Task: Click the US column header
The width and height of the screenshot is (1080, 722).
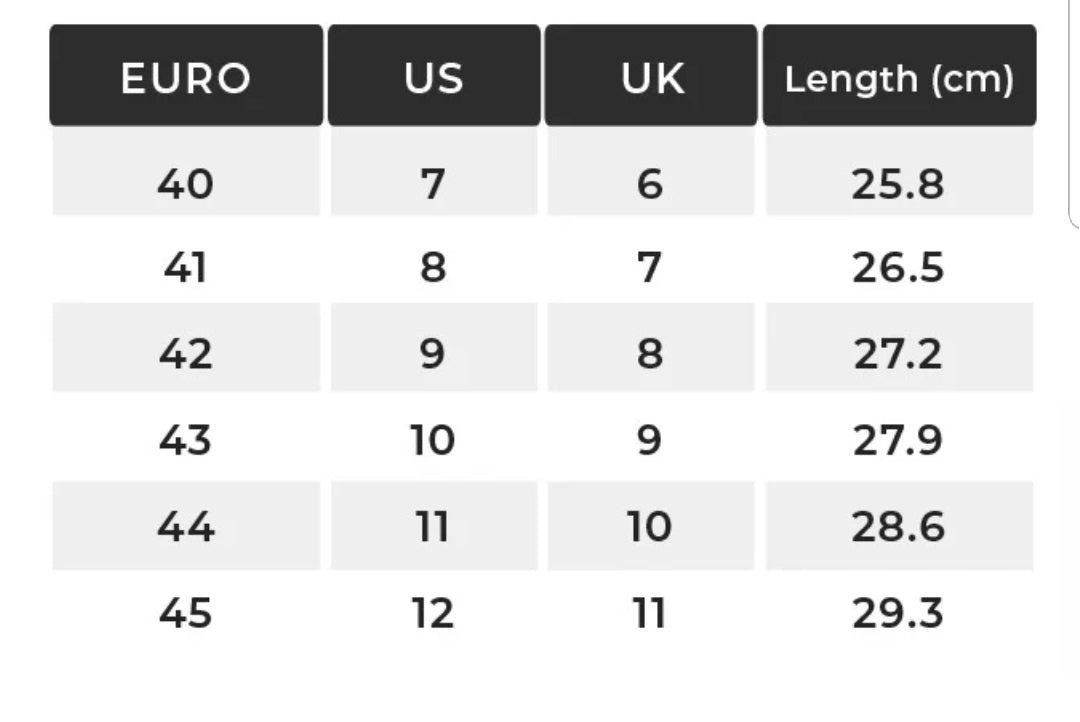Action: (434, 78)
